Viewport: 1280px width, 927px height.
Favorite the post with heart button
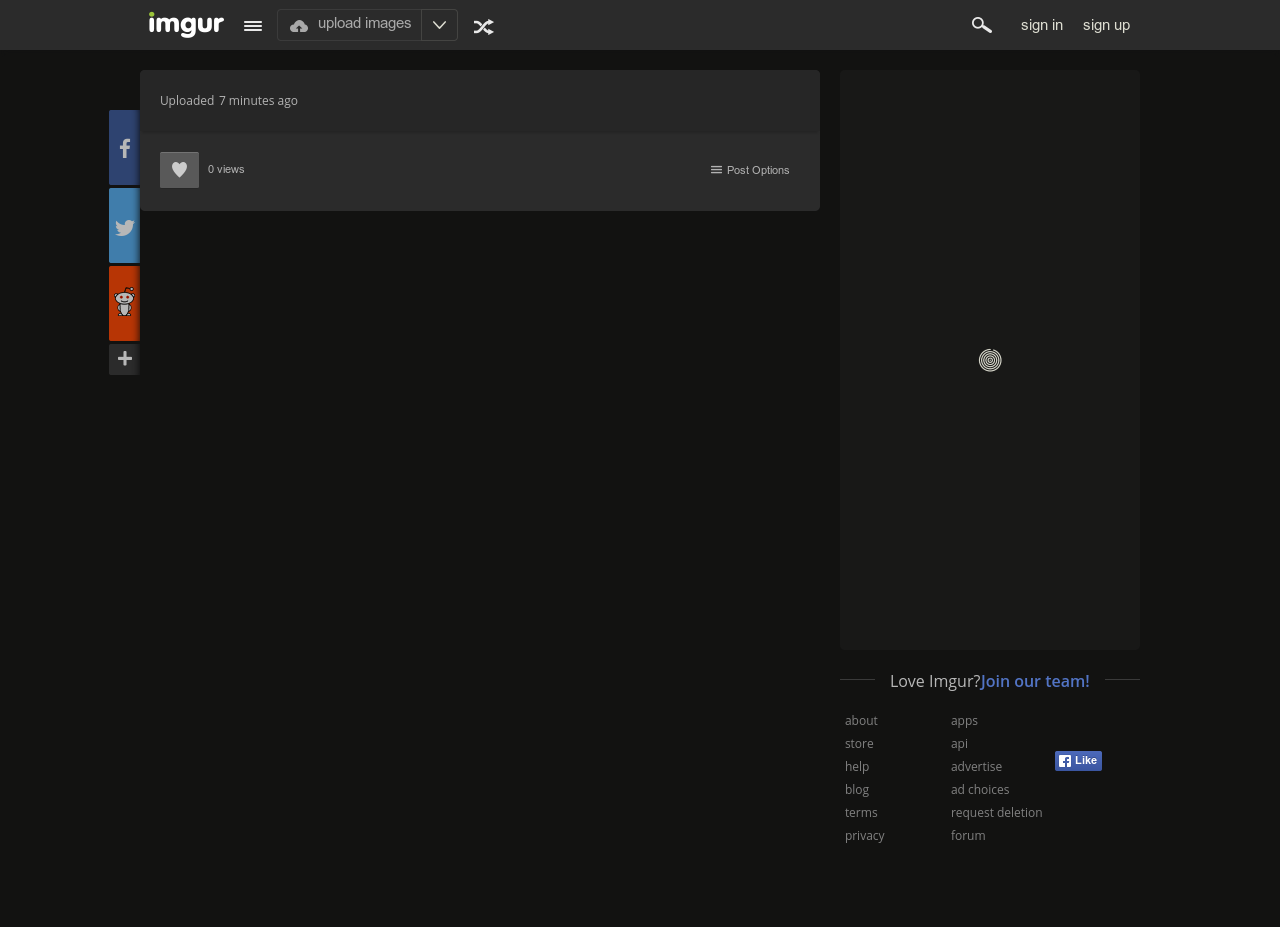(x=179, y=170)
